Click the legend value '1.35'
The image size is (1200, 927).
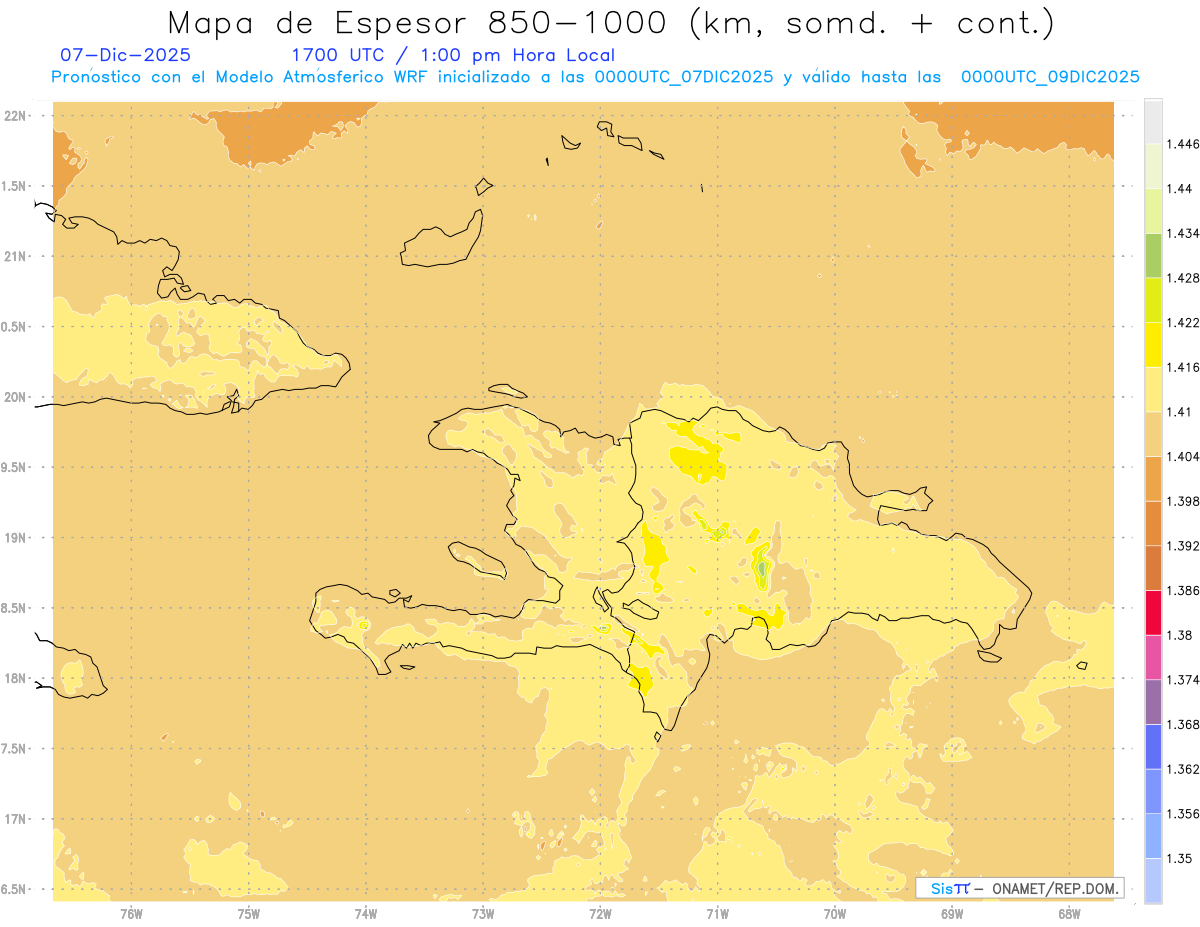click(x=1178, y=858)
